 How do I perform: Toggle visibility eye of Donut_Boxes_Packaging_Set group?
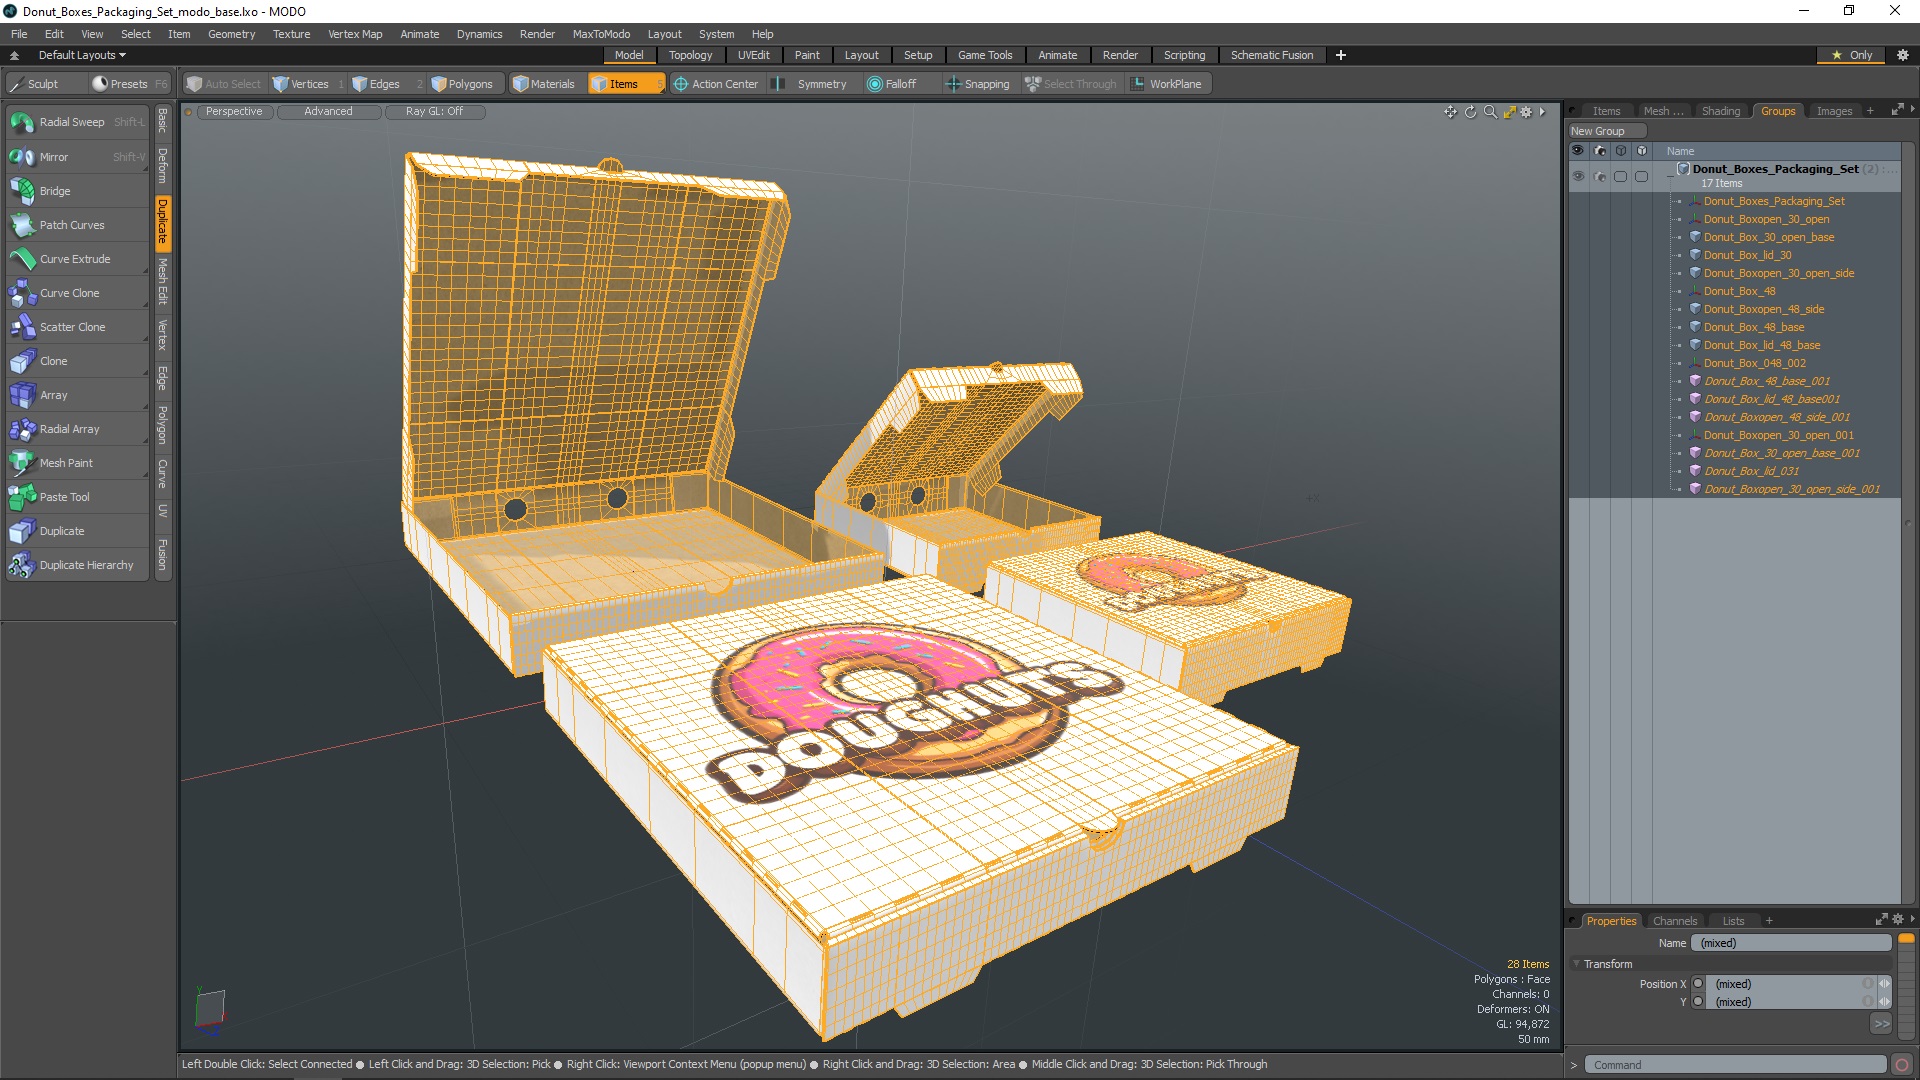click(1577, 176)
